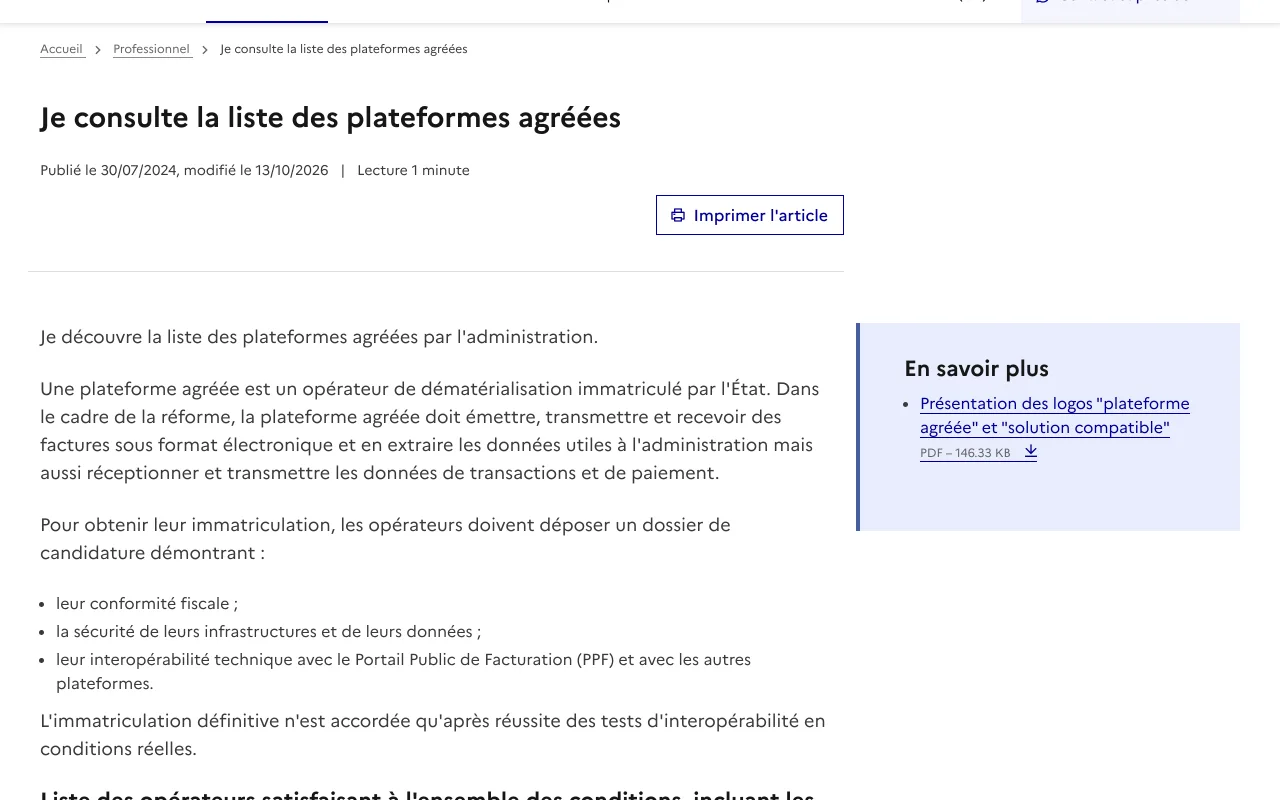Click the "En savoir plus" heading

click(x=977, y=369)
